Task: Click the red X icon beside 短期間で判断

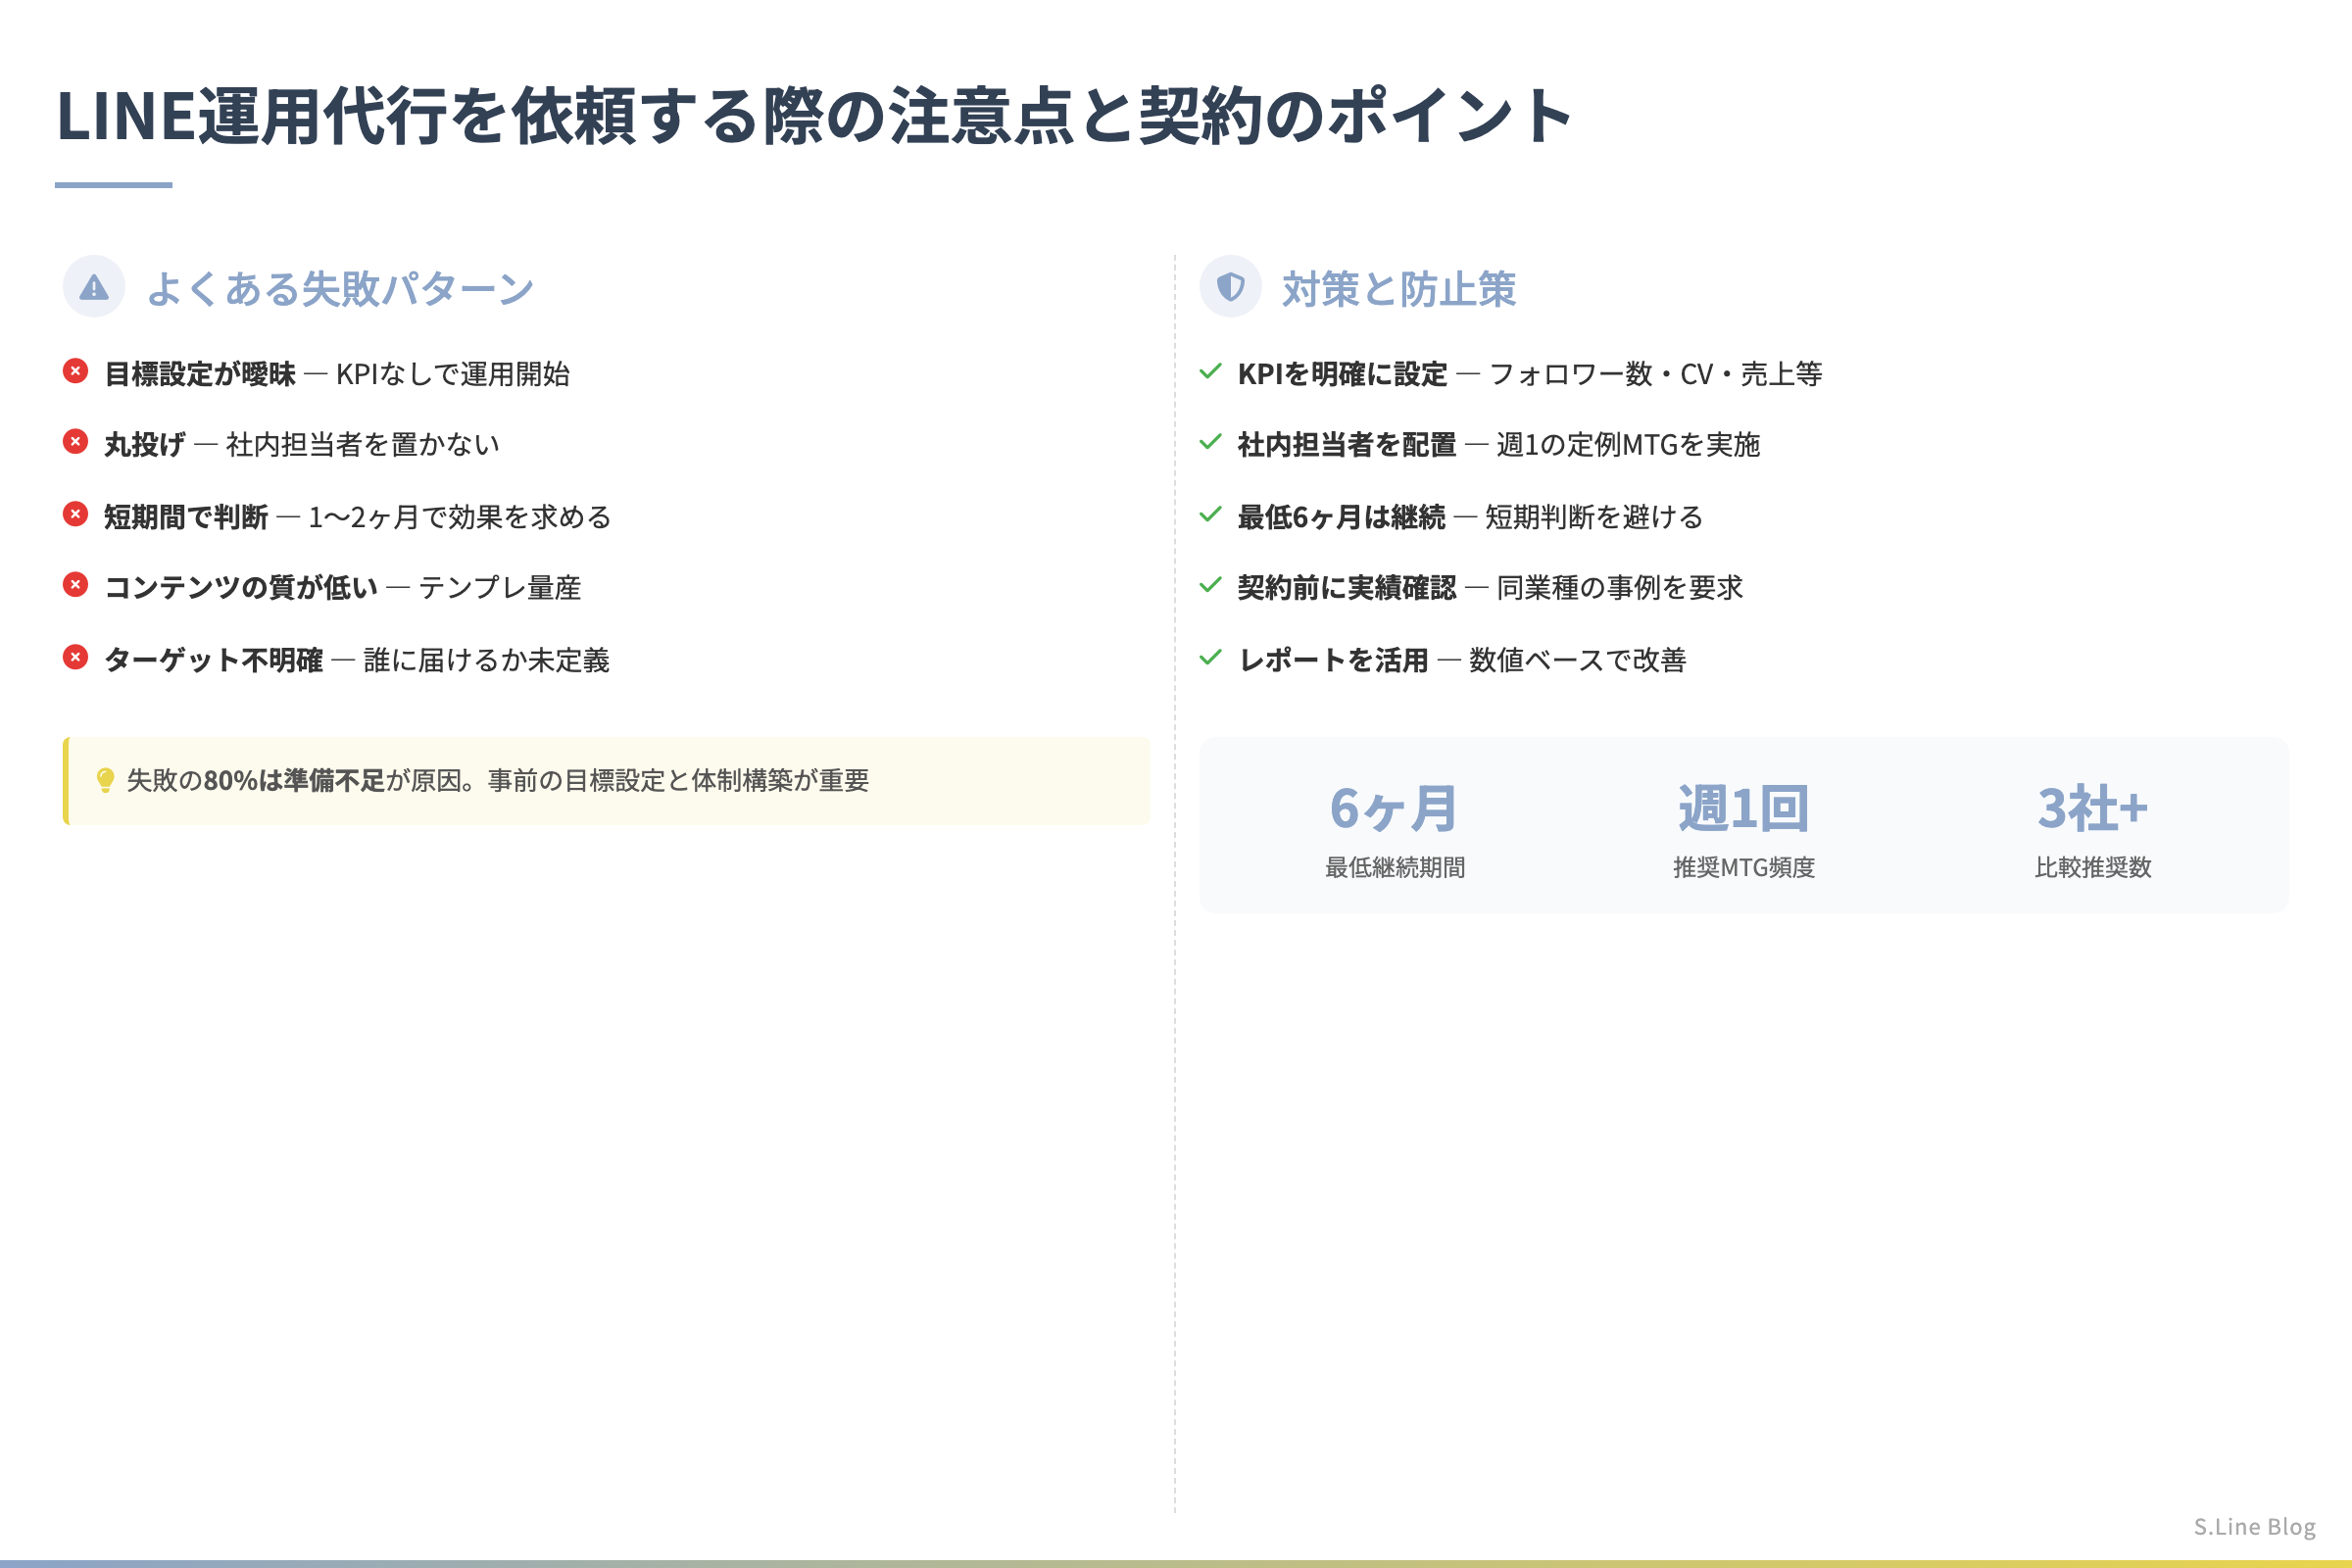Action: coord(75,514)
